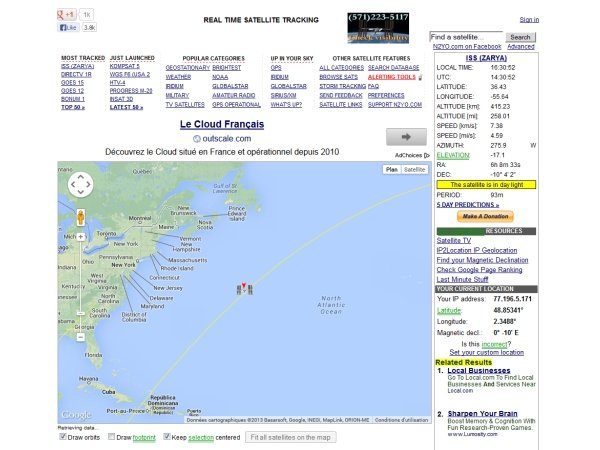
Task: Open Check Google Page Ranking link
Action: coord(479,270)
